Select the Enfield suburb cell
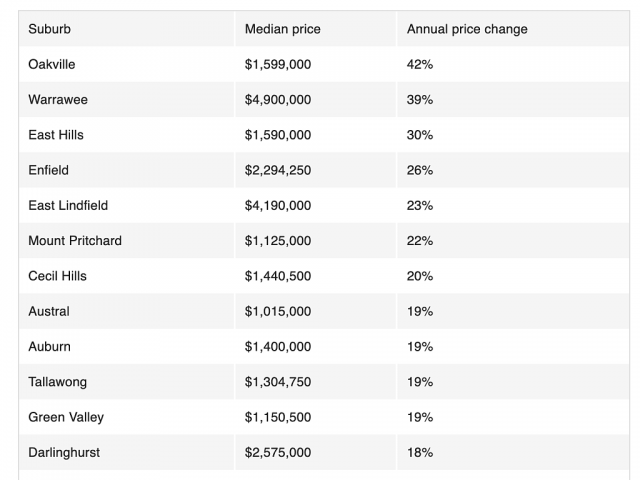Image resolution: width=640 pixels, height=480 pixels. (49, 170)
